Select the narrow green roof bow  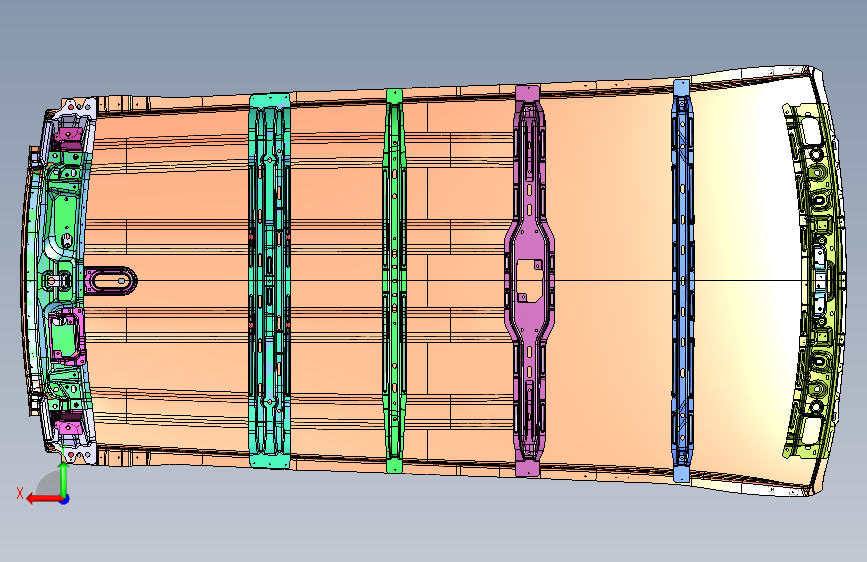coord(394,281)
